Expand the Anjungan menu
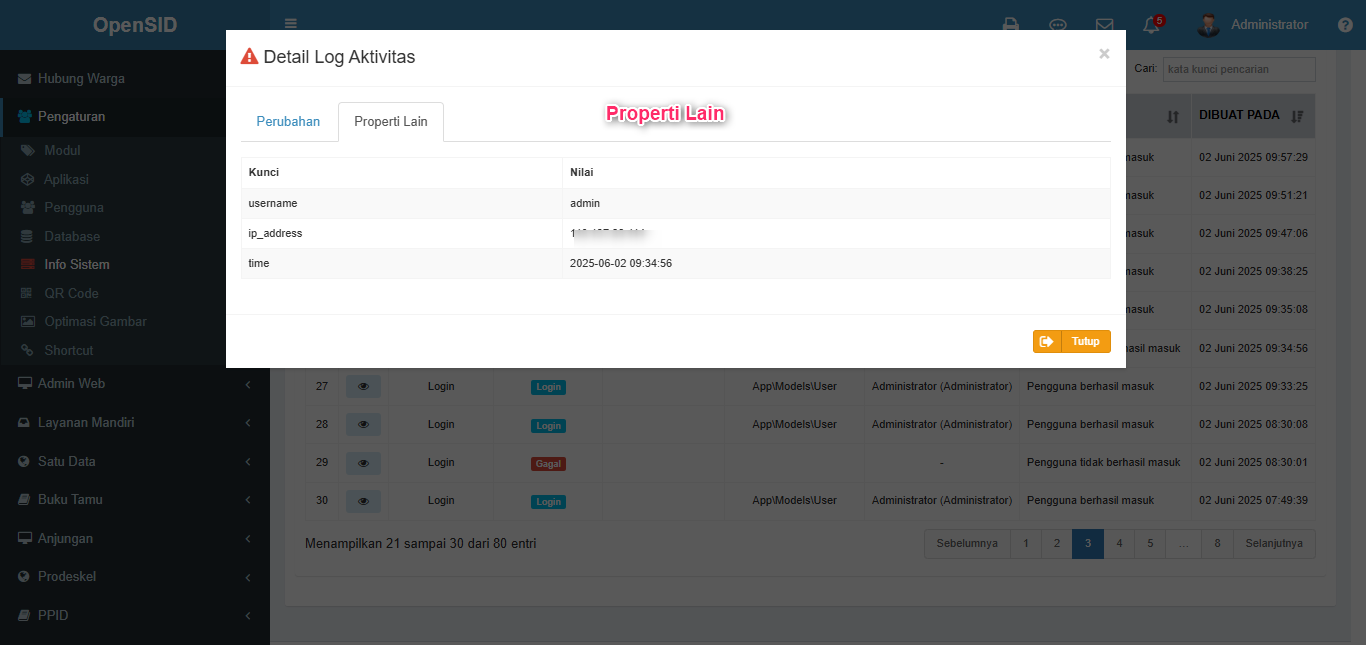The image size is (1366, 645). pos(135,538)
